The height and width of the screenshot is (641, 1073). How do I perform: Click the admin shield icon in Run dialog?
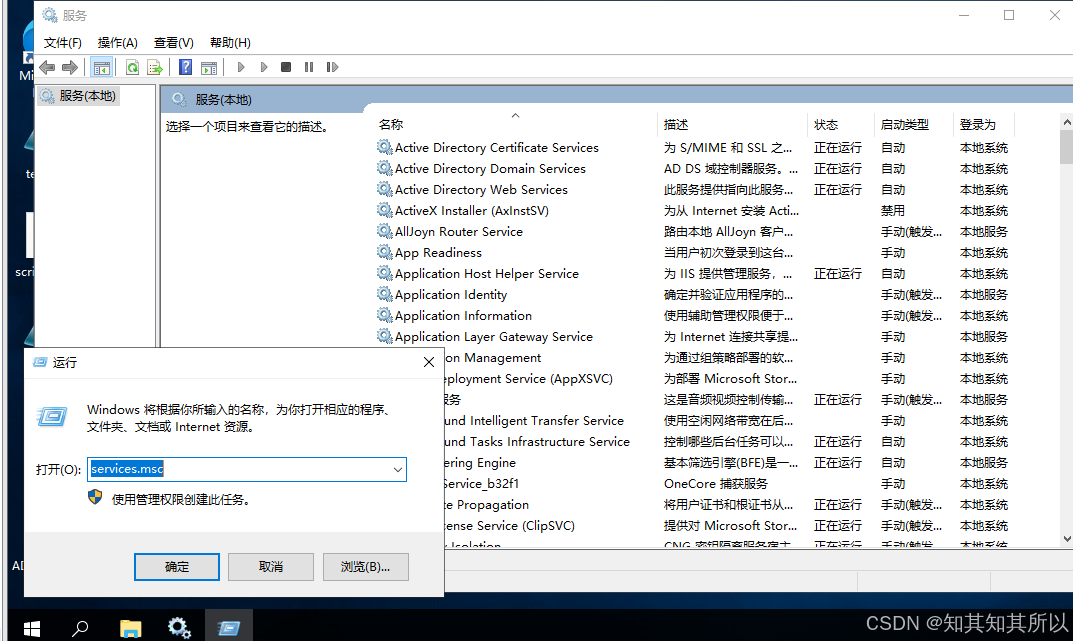[x=95, y=497]
